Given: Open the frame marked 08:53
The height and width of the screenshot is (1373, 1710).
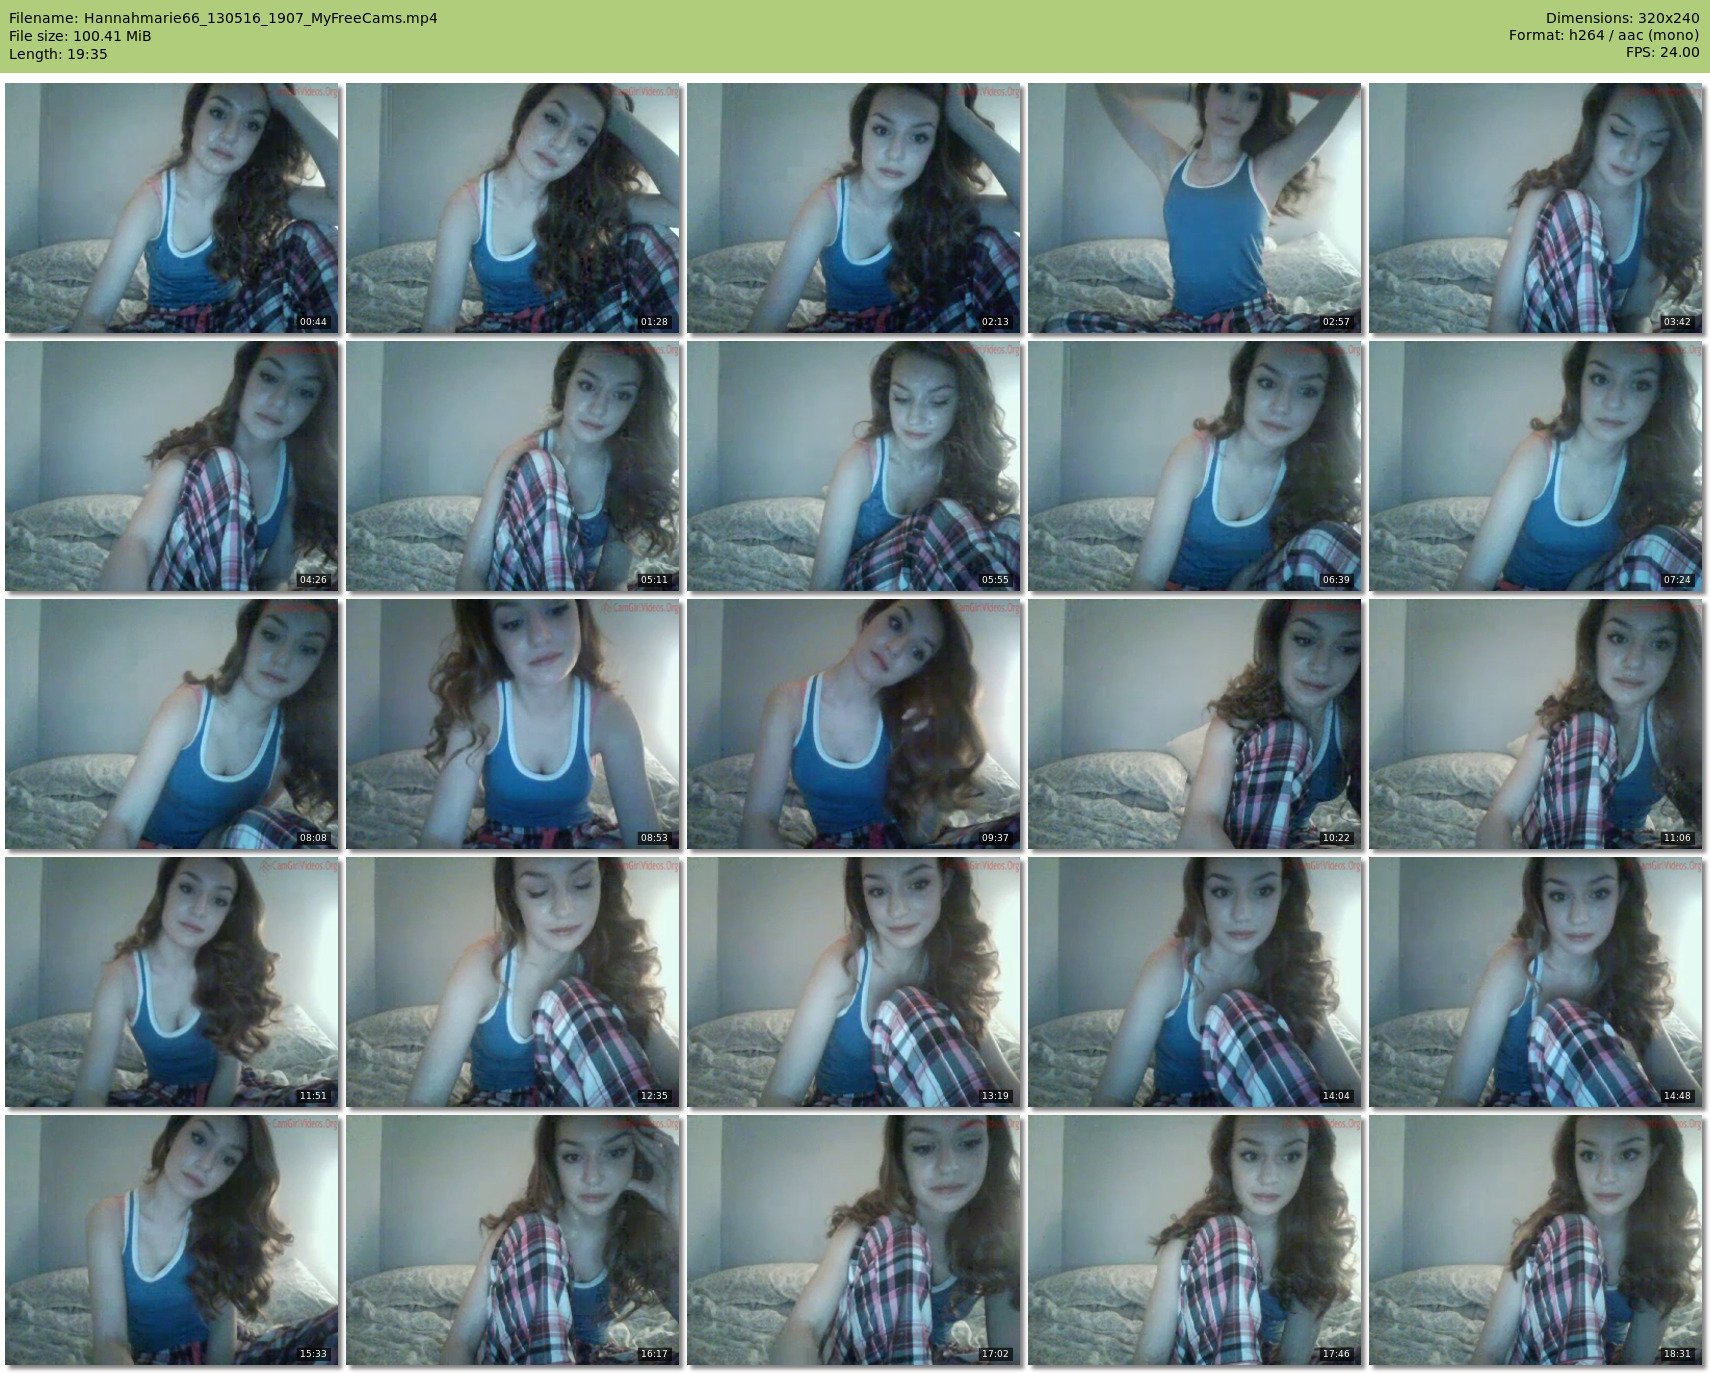Looking at the screenshot, I should 513,724.
